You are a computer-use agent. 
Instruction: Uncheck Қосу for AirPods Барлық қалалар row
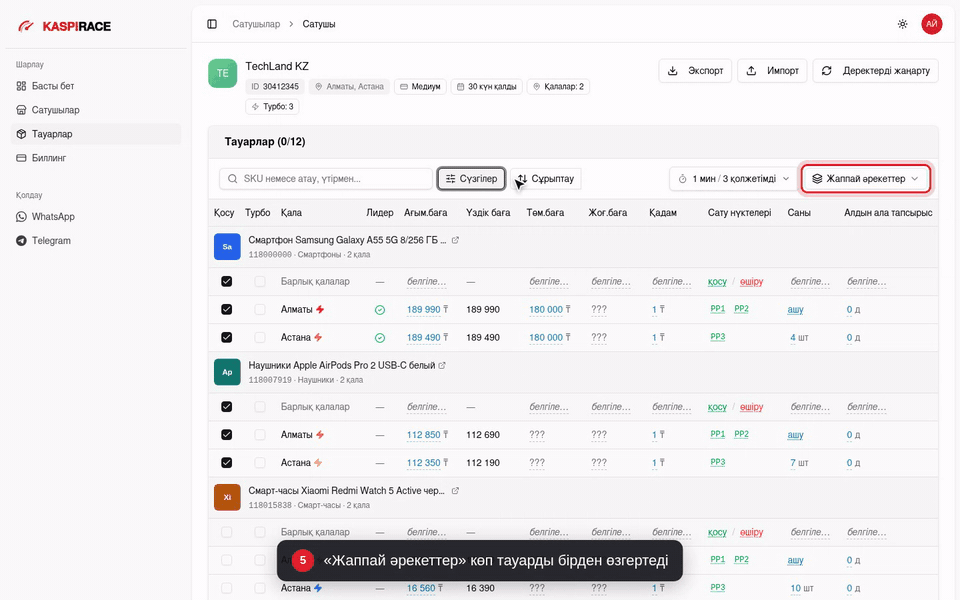(x=227, y=407)
